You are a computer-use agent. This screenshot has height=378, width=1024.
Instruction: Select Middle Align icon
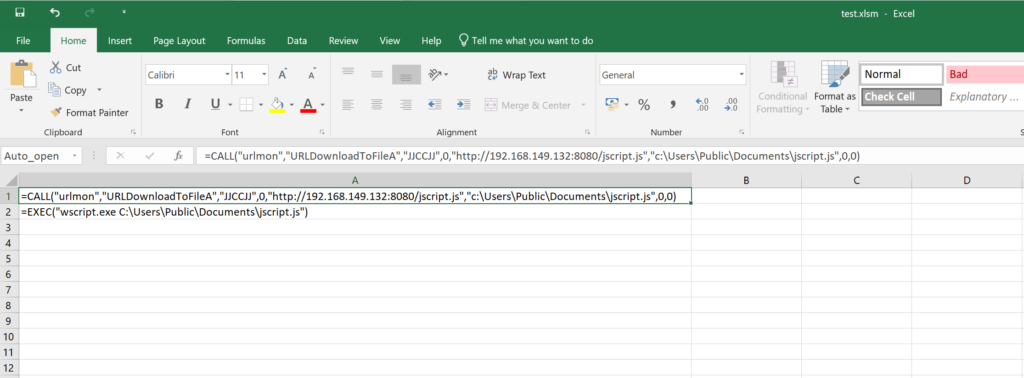(x=377, y=74)
